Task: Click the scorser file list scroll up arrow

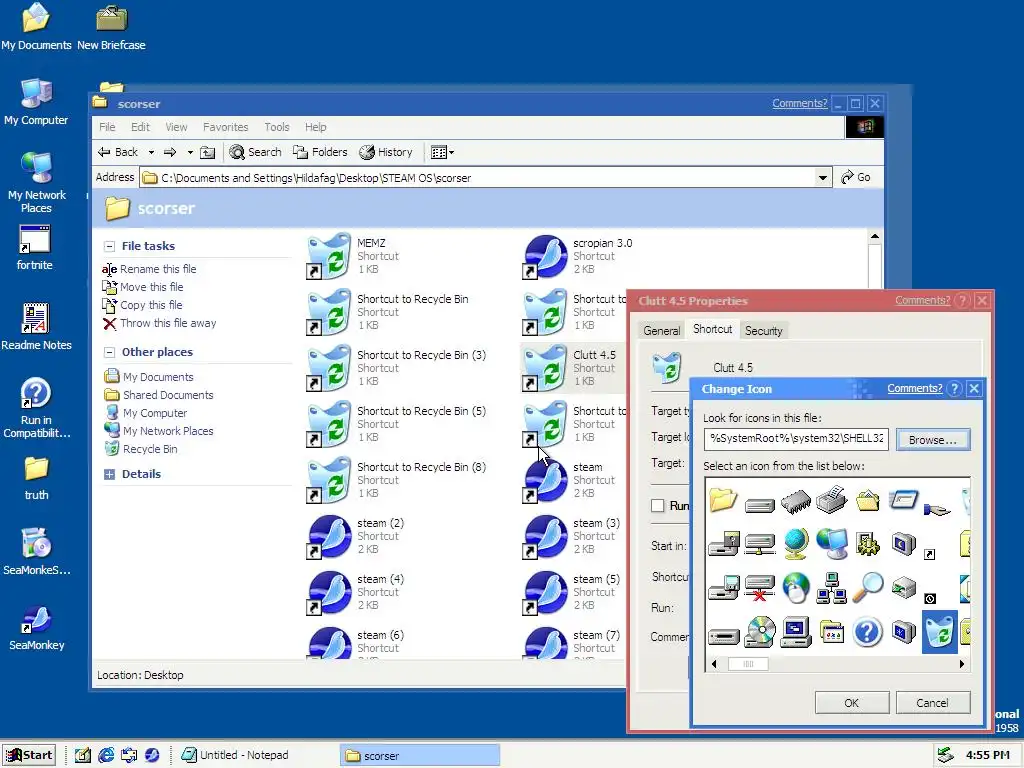Action: [874, 236]
